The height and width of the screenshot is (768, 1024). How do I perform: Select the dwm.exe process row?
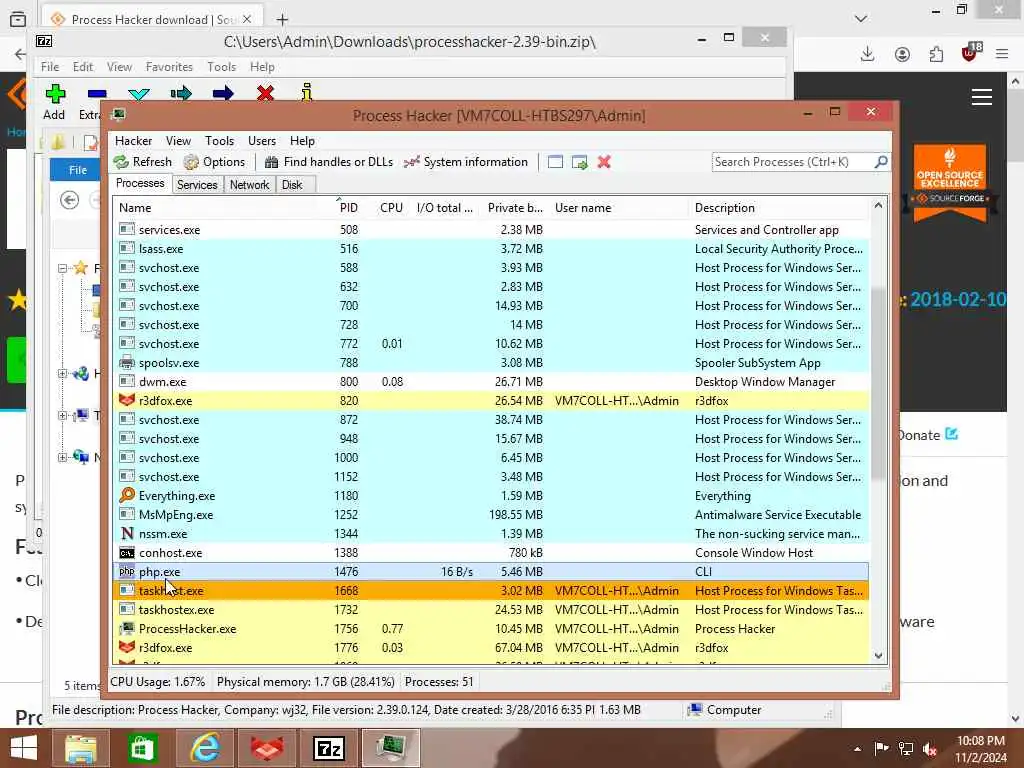pos(491,381)
